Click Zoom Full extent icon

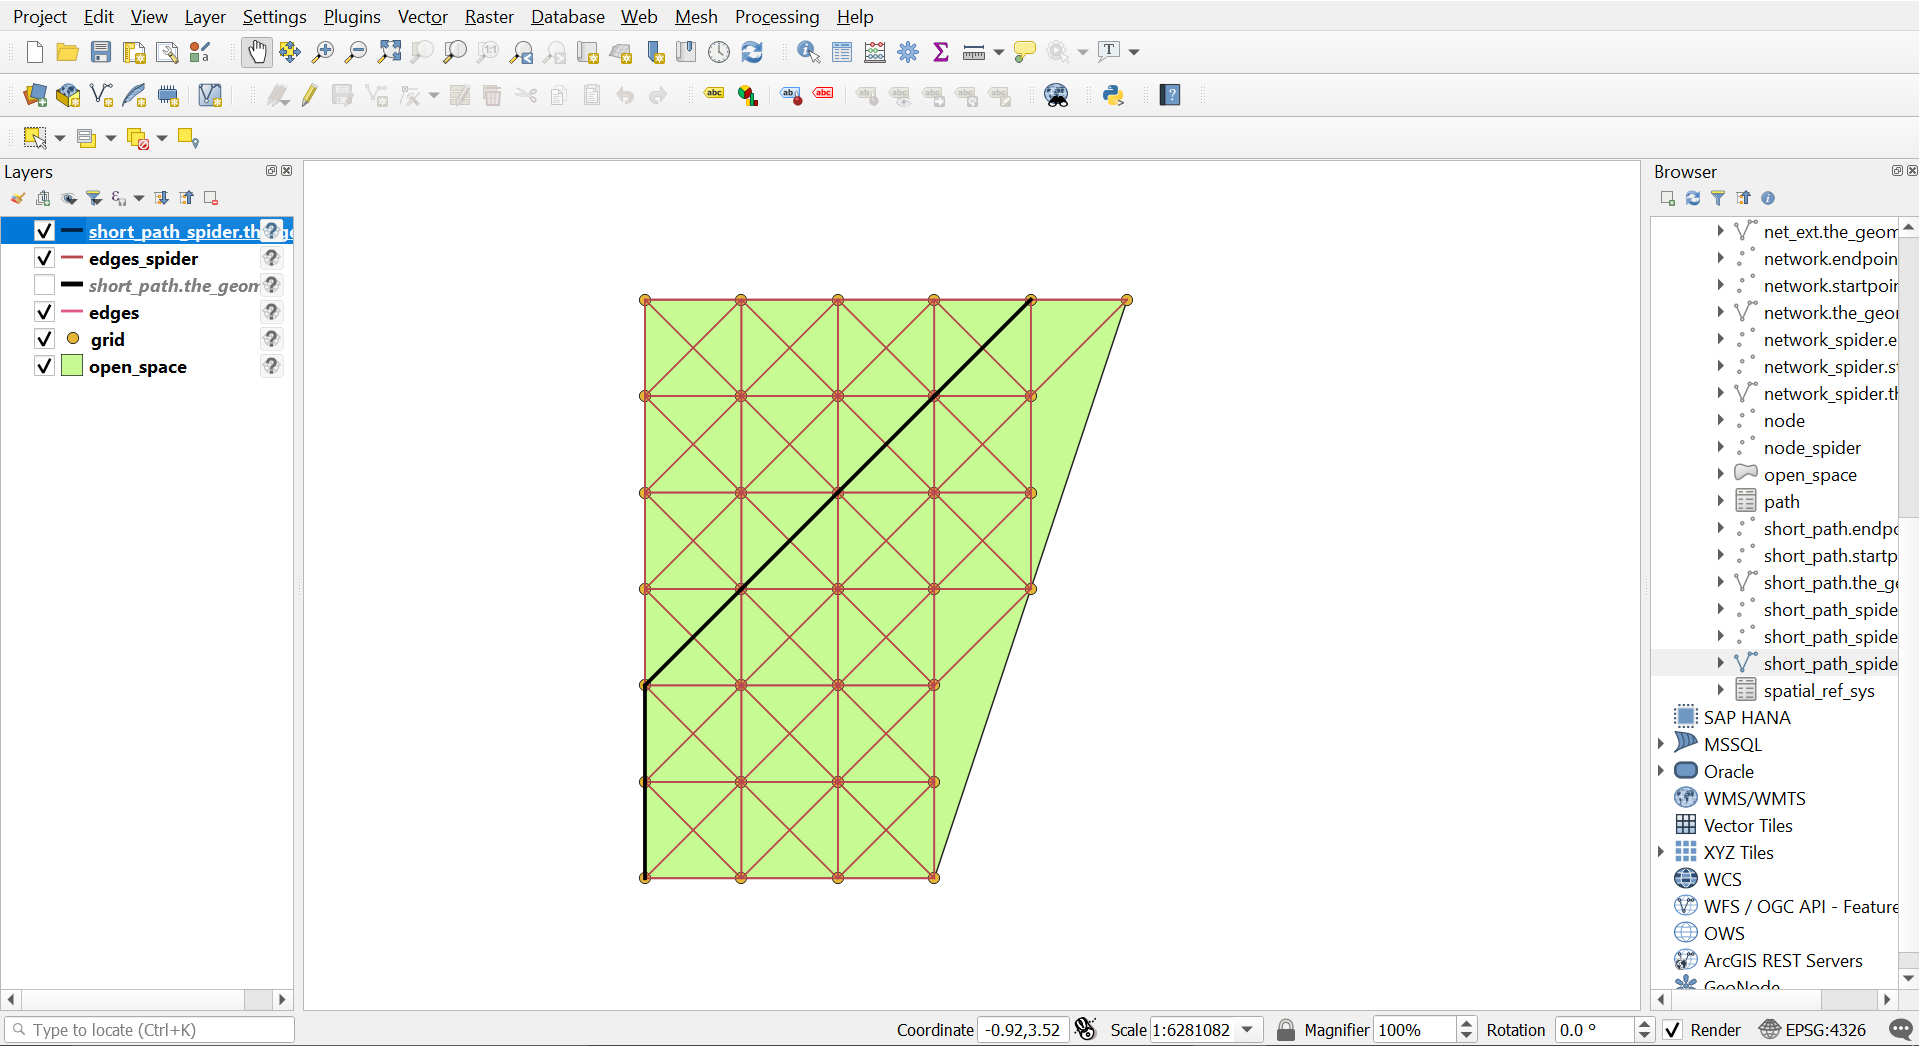[389, 52]
